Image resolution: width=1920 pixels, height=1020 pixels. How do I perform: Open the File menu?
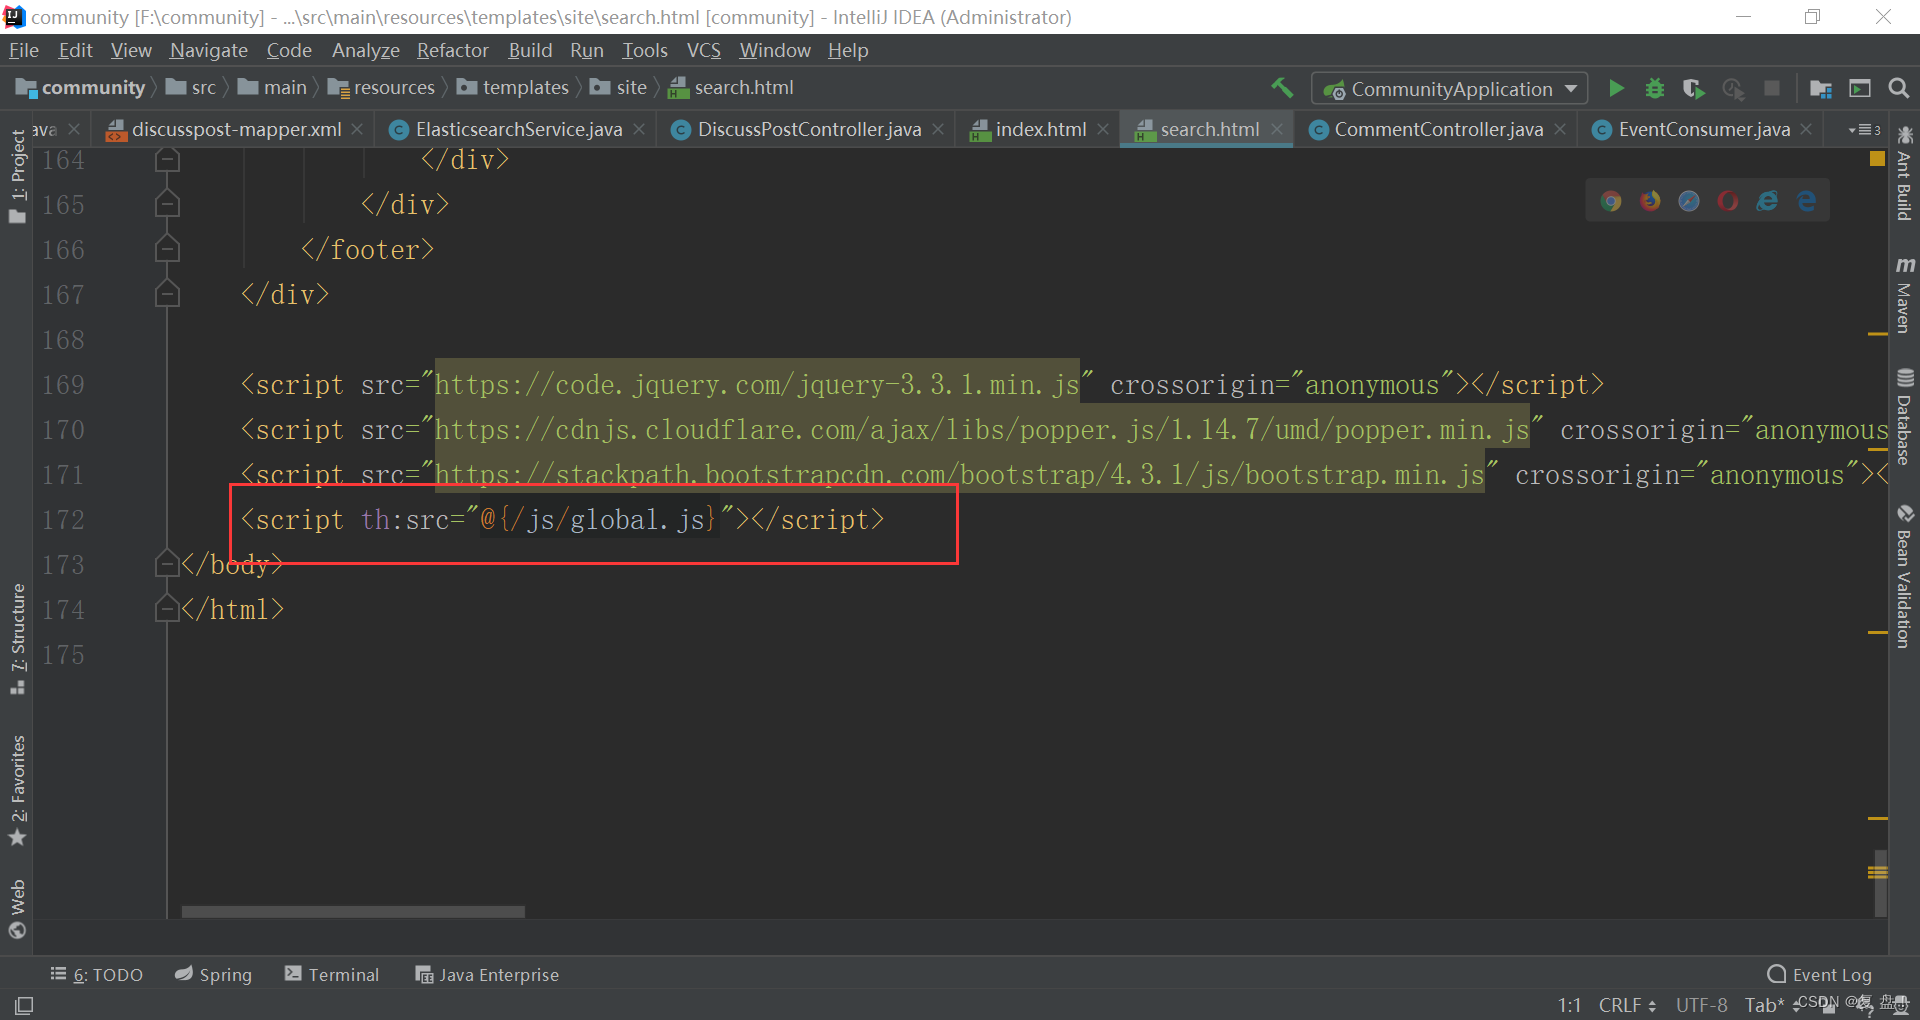tap(24, 50)
